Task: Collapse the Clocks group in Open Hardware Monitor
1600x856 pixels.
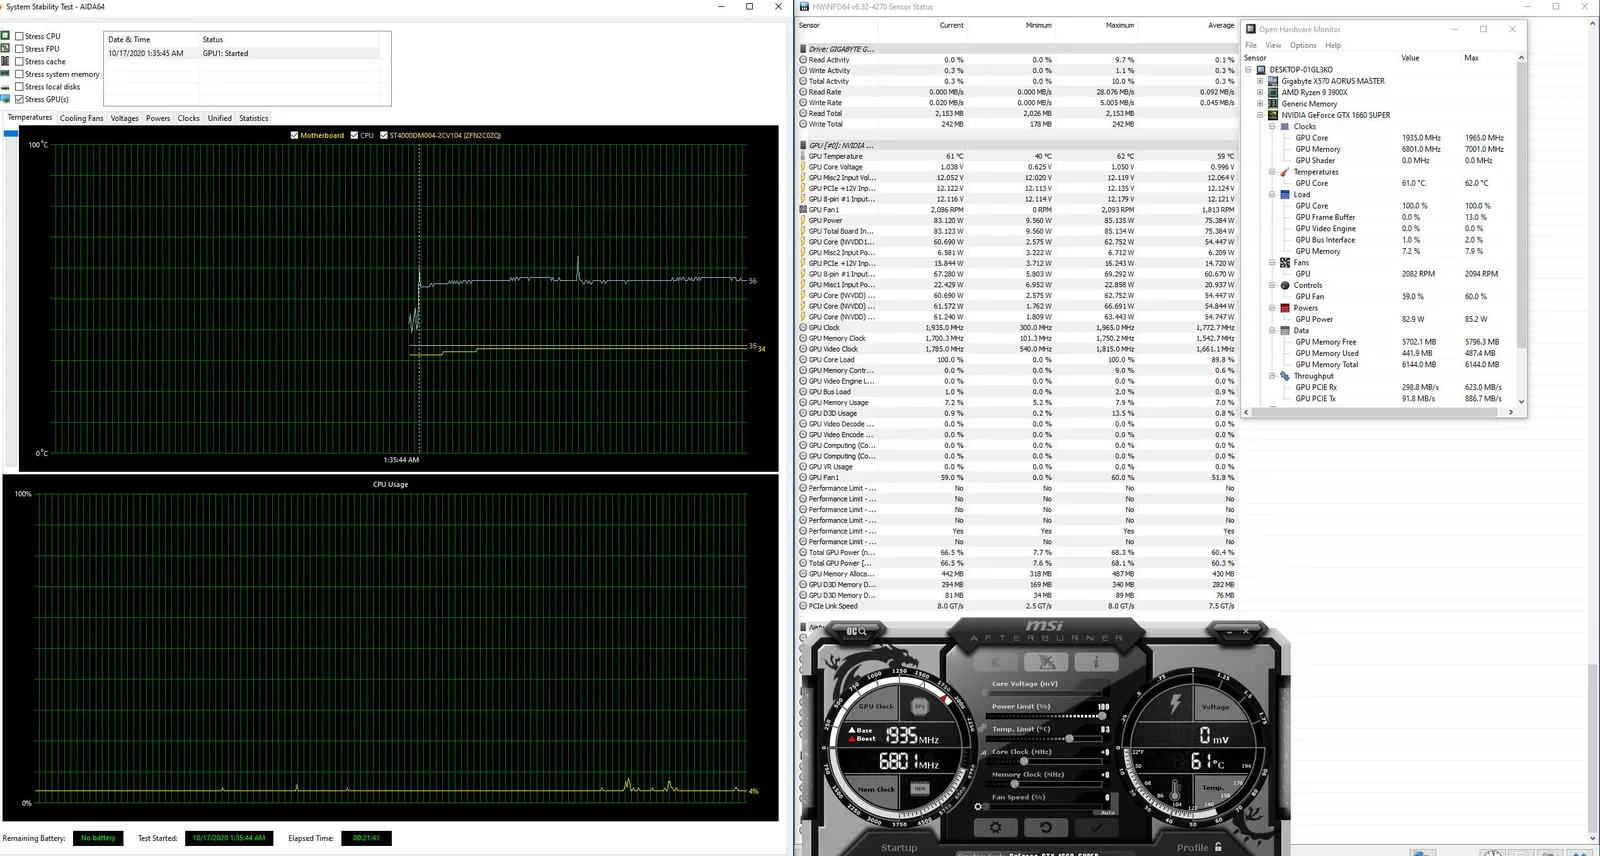Action: [x=1272, y=126]
